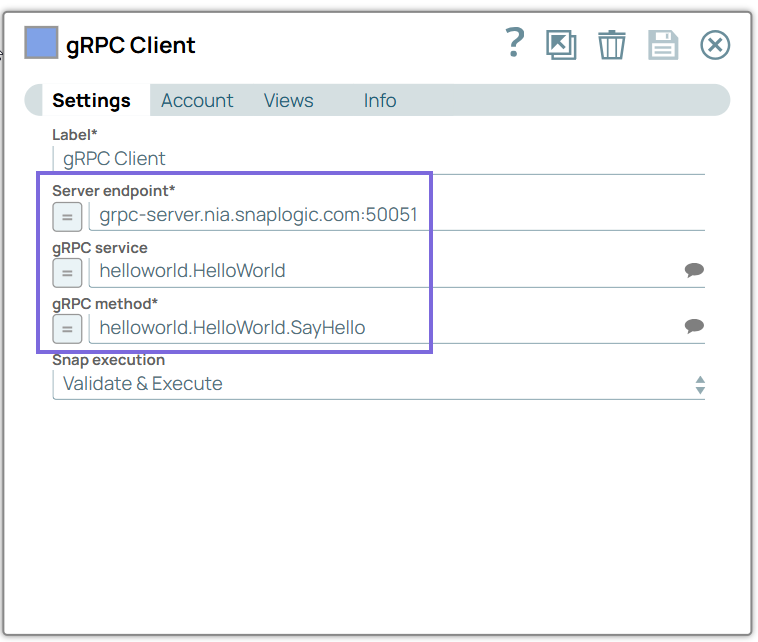Click the save disk icon
Screen dimensions: 758x642
(x=663, y=45)
